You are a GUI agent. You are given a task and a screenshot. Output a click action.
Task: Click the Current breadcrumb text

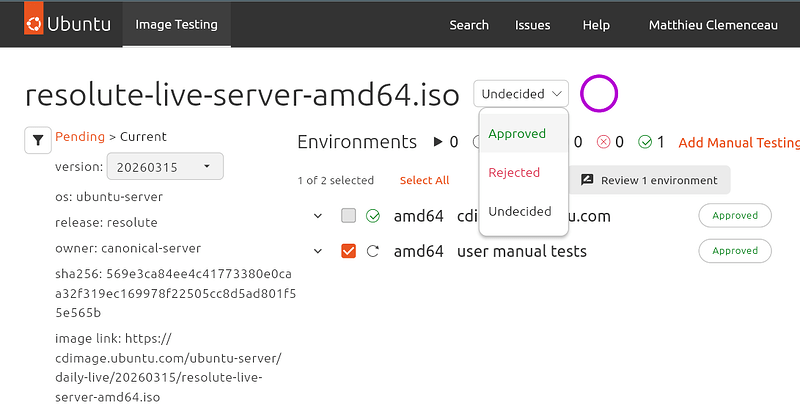click(143, 137)
